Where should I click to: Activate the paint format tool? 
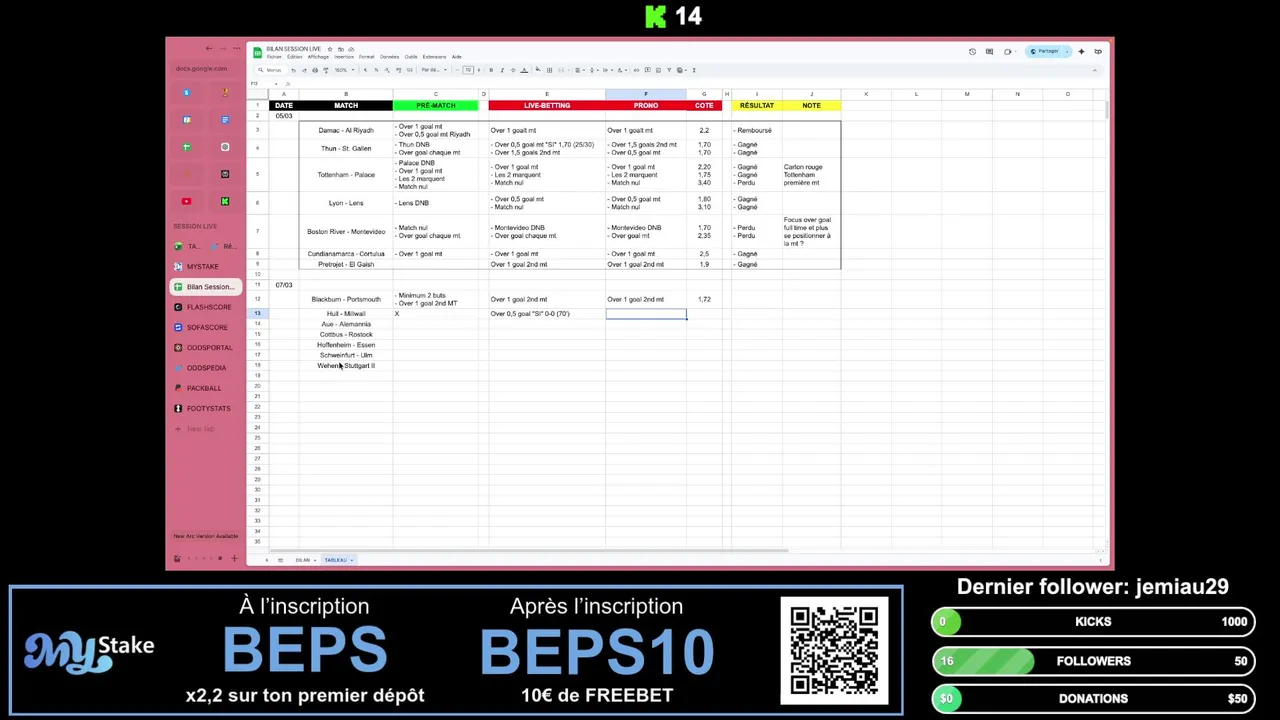(326, 70)
